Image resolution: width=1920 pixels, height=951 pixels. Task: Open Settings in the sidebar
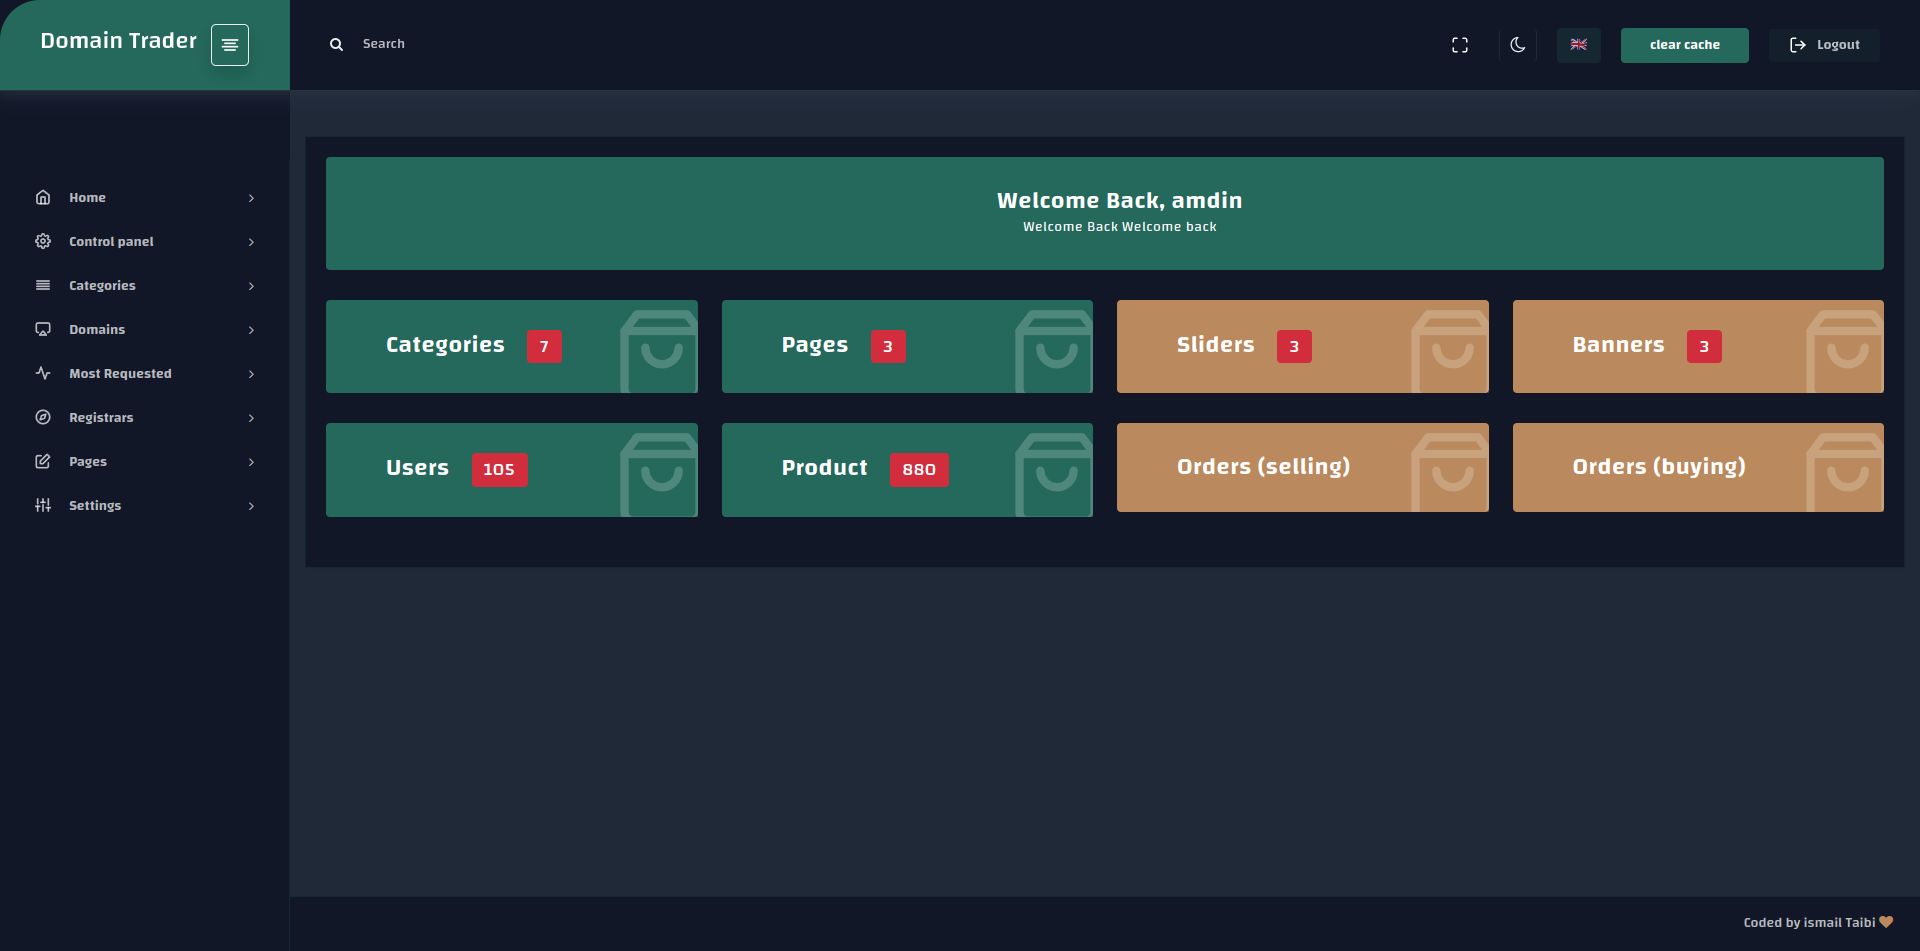145,505
